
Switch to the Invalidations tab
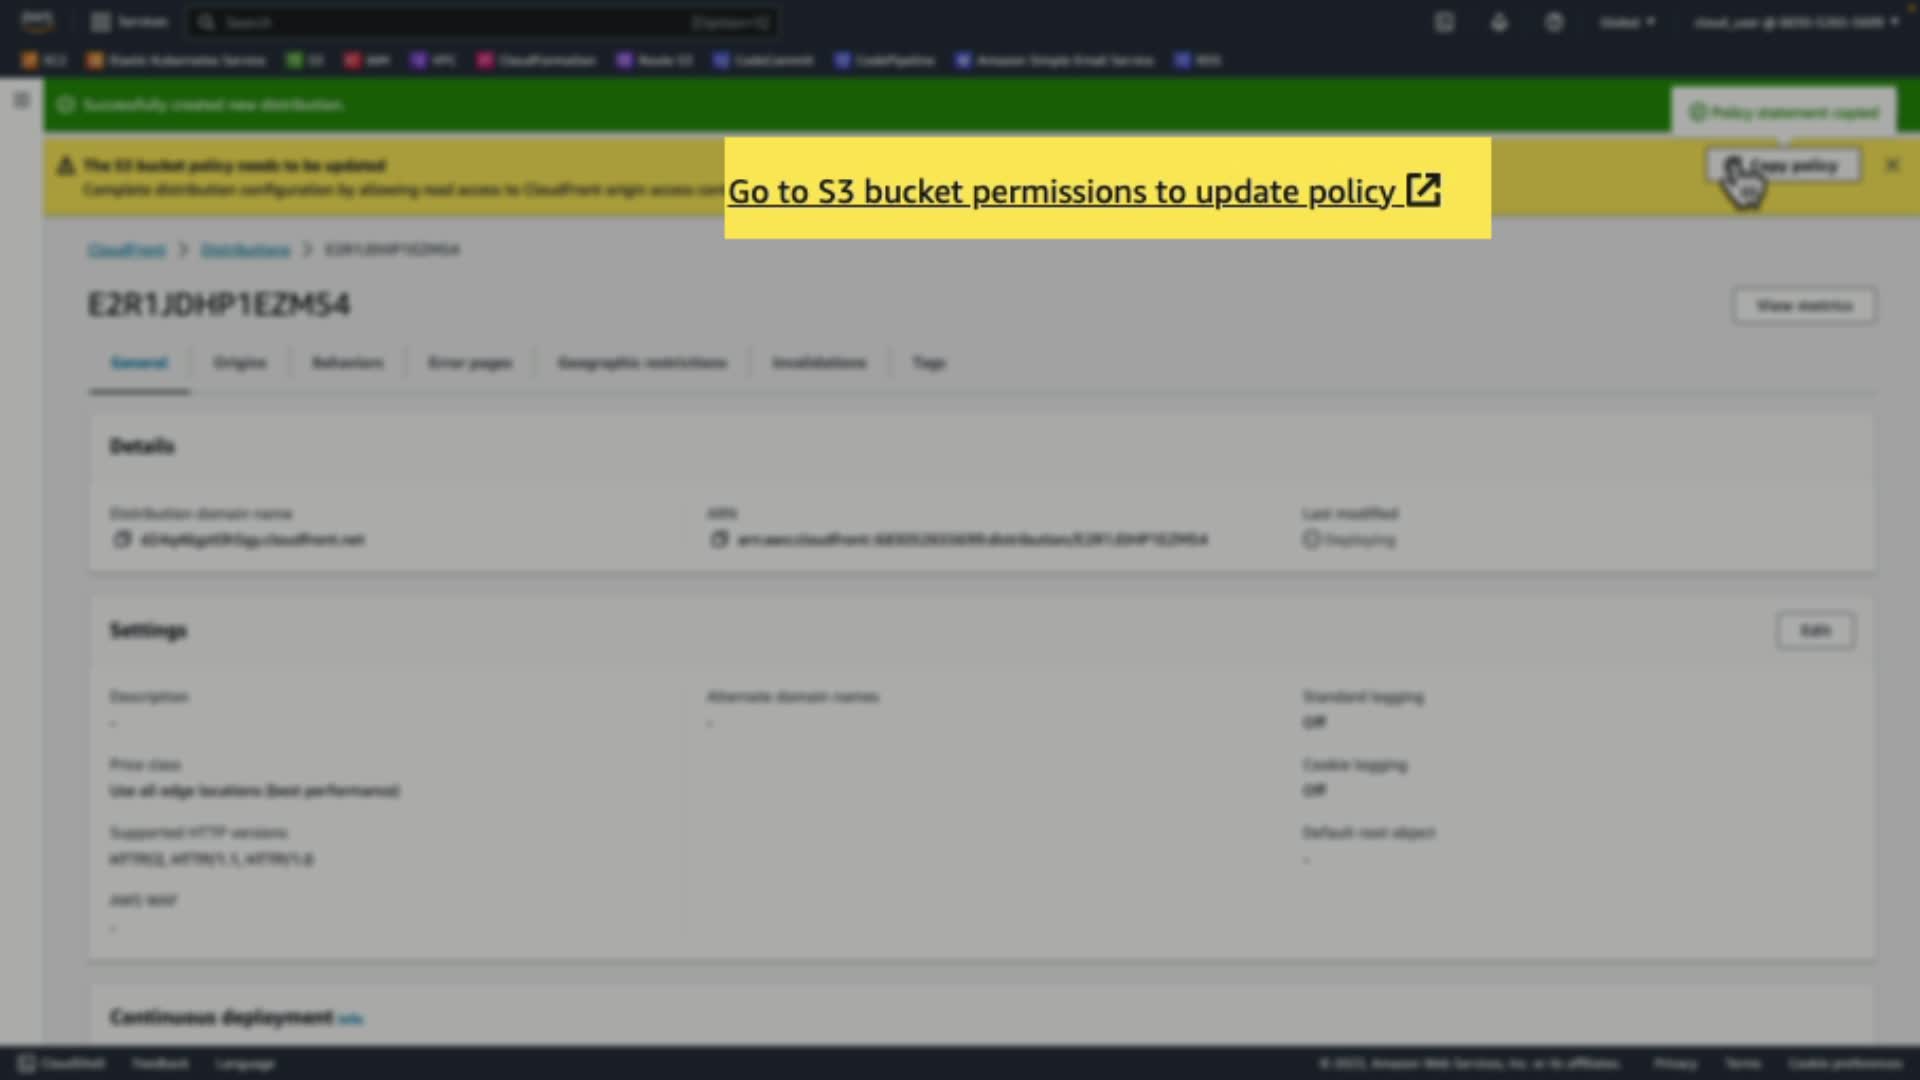click(x=819, y=363)
